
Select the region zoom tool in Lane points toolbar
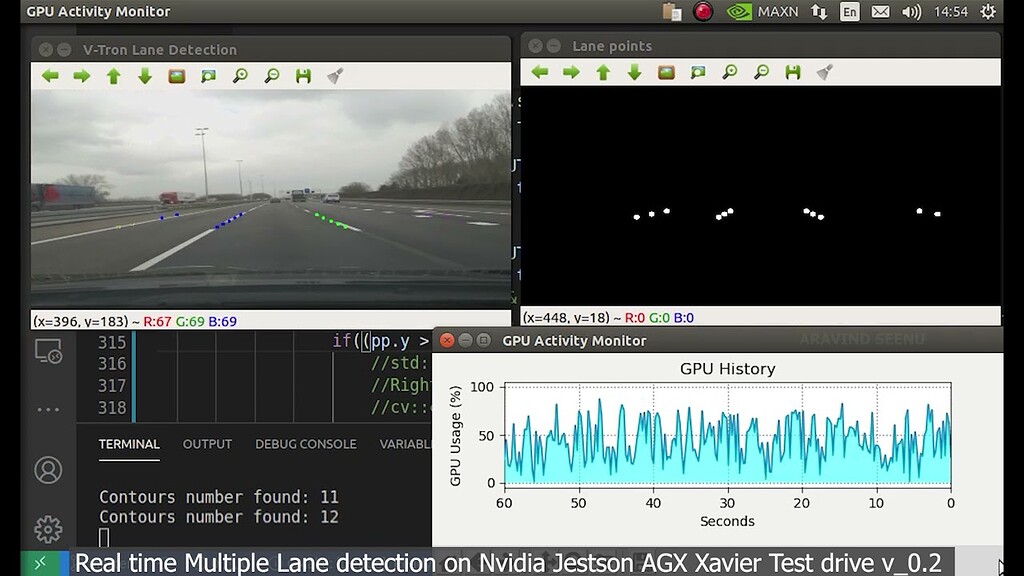(698, 72)
